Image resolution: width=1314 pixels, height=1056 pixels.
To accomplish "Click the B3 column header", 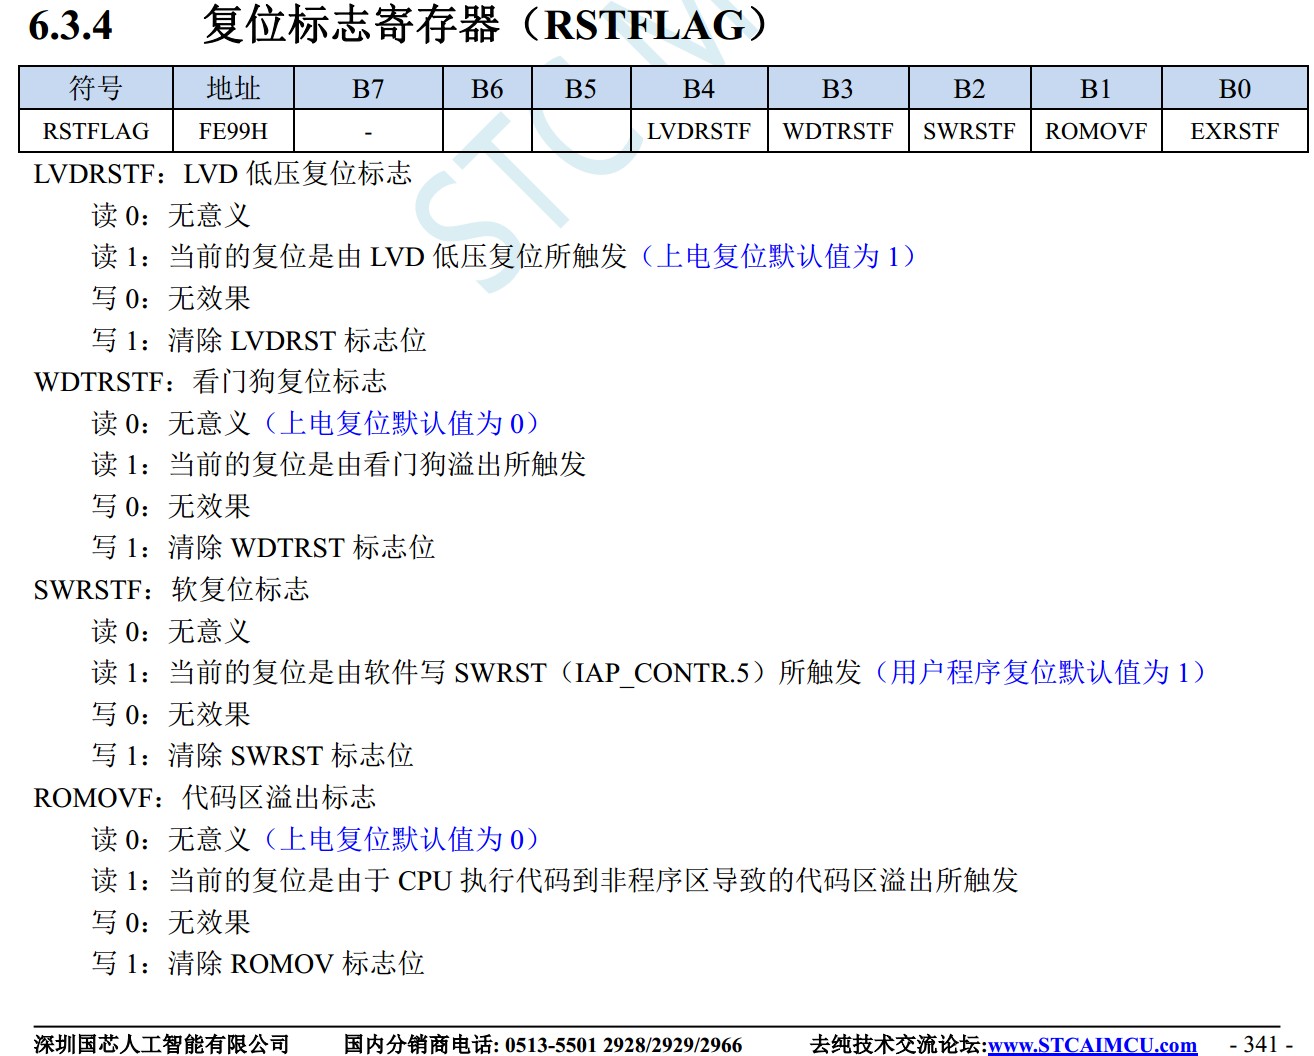I will (x=838, y=89).
